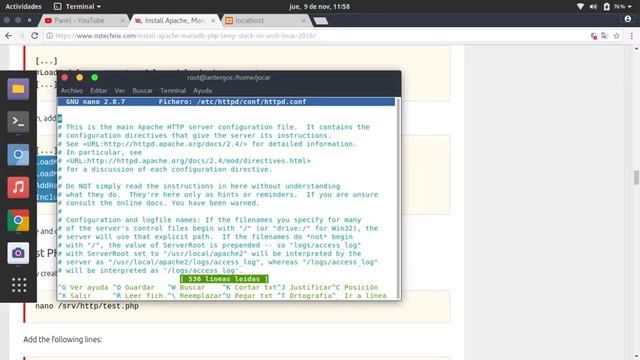
Task: Click the browser address bar URL
Action: (x=185, y=36)
